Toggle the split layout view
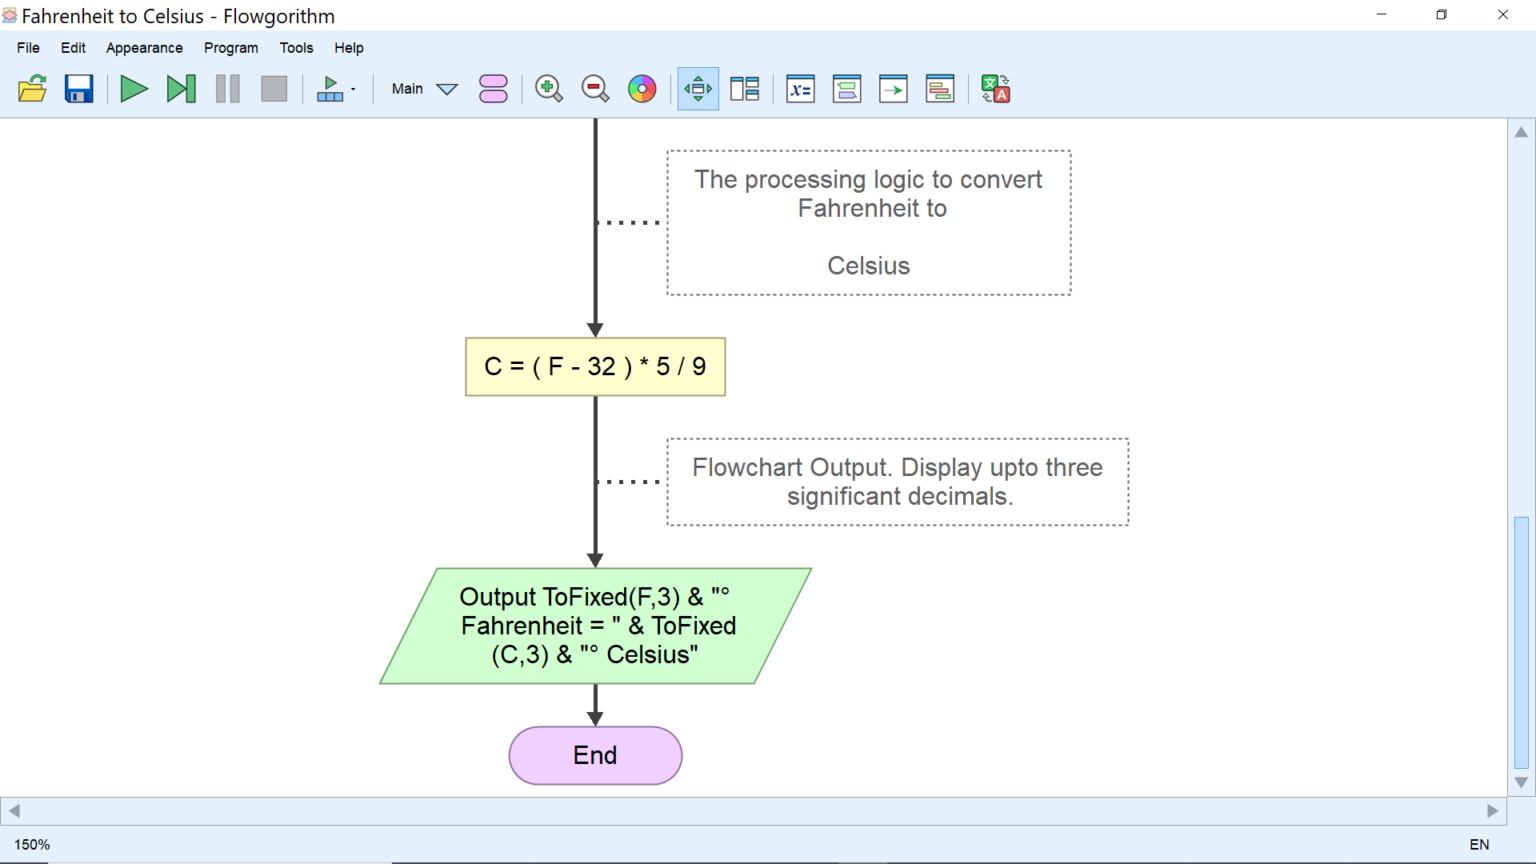The height and width of the screenshot is (864, 1536). (x=745, y=88)
